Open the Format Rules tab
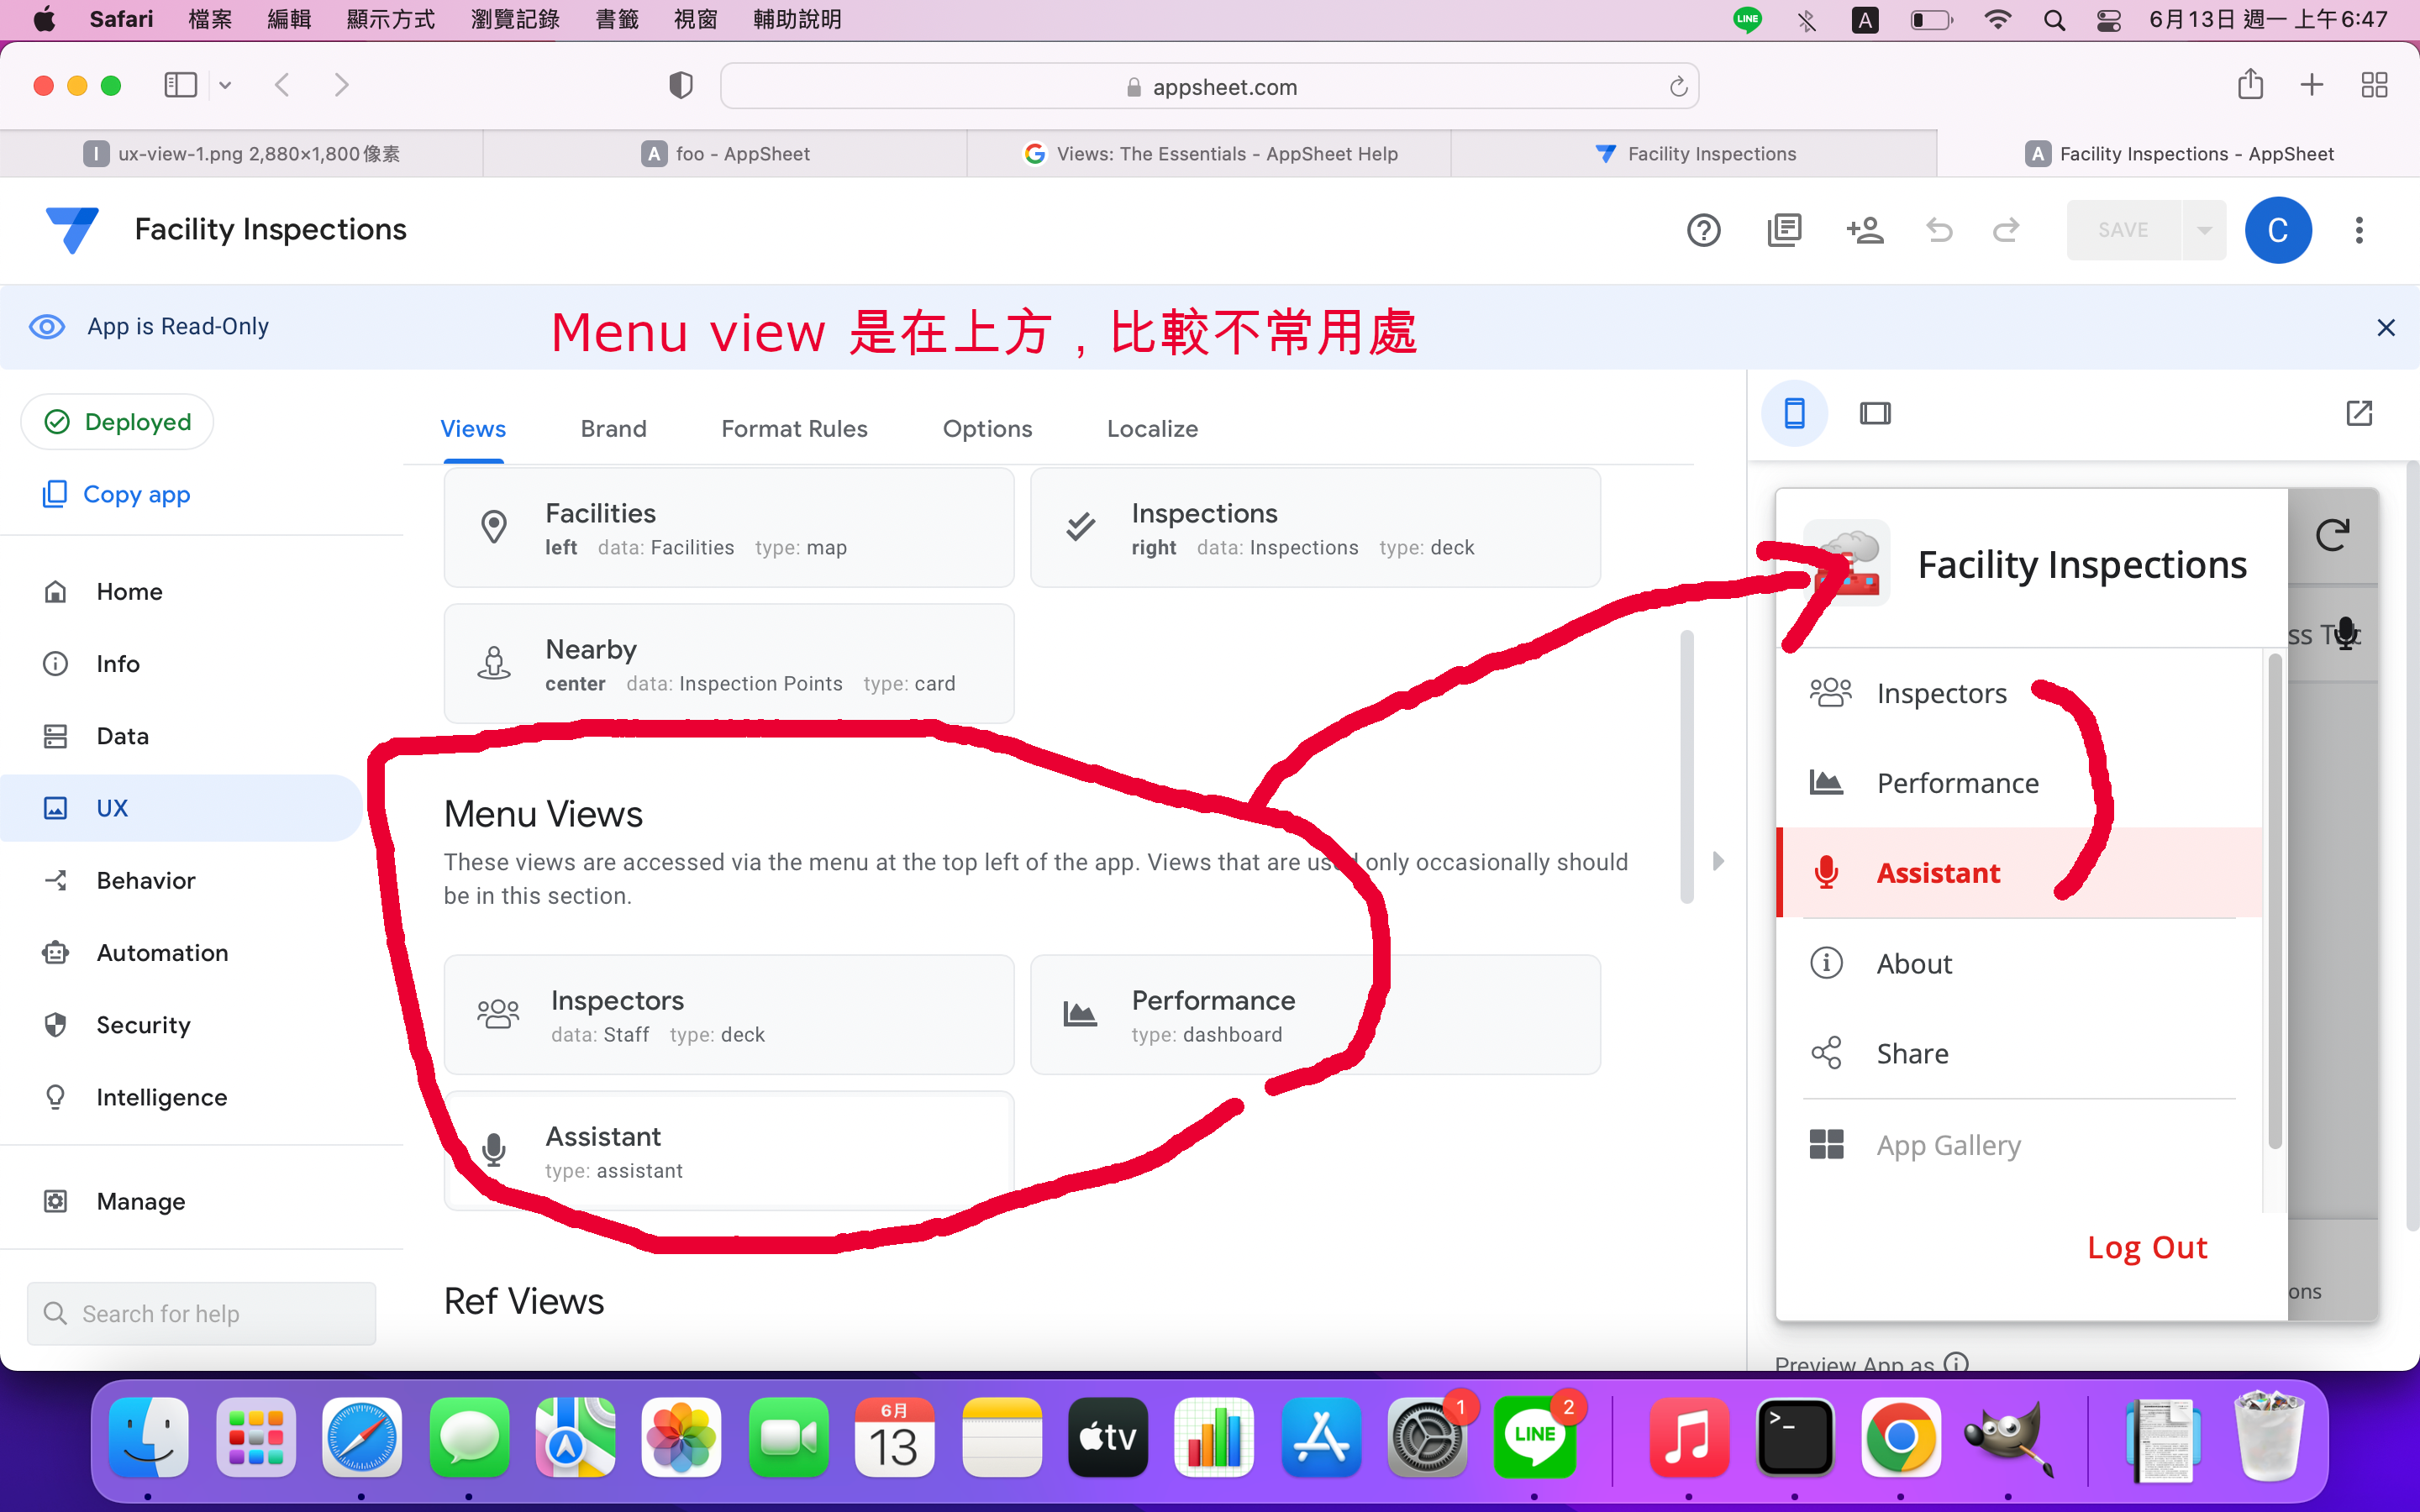The height and width of the screenshot is (1512, 2420). pos(794,429)
